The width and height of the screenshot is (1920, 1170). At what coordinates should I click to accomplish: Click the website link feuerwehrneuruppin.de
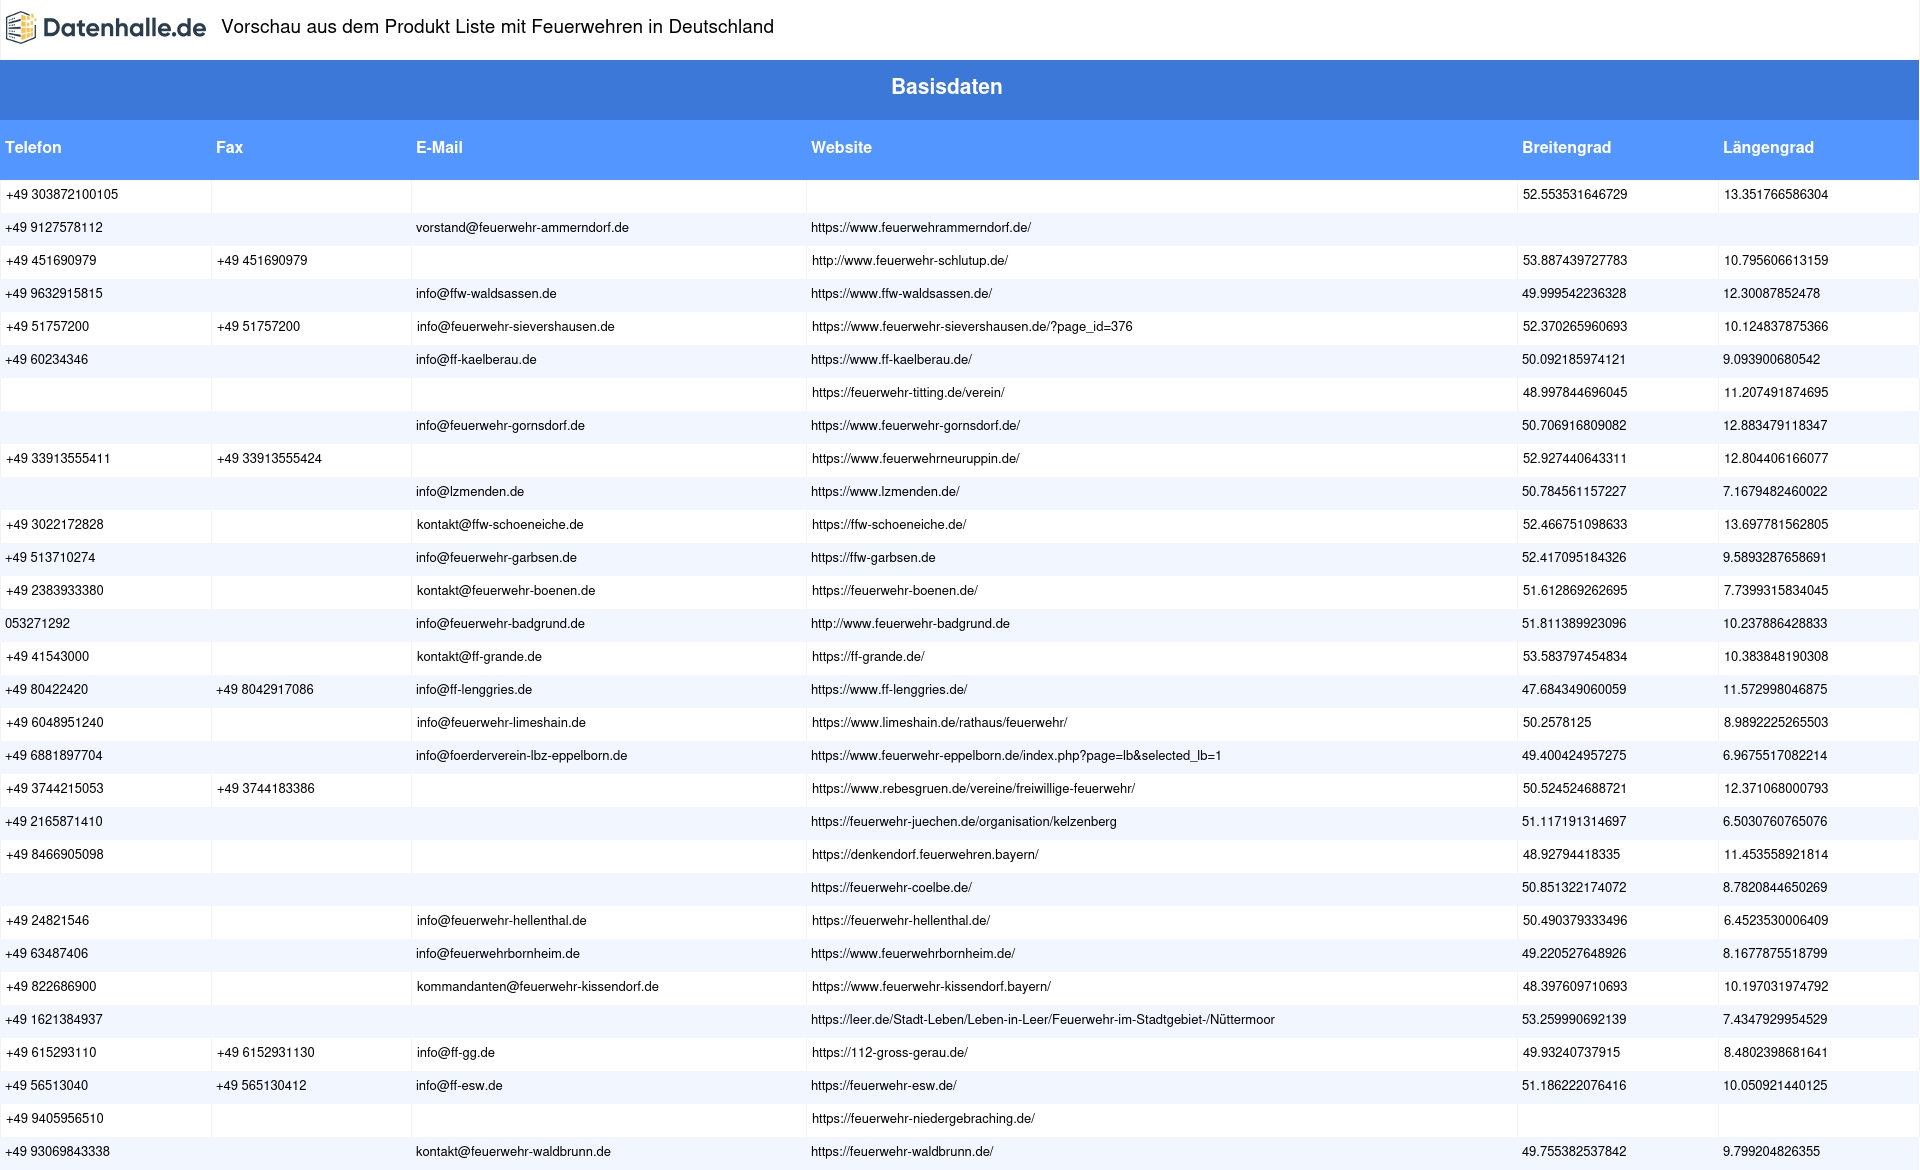click(x=916, y=459)
